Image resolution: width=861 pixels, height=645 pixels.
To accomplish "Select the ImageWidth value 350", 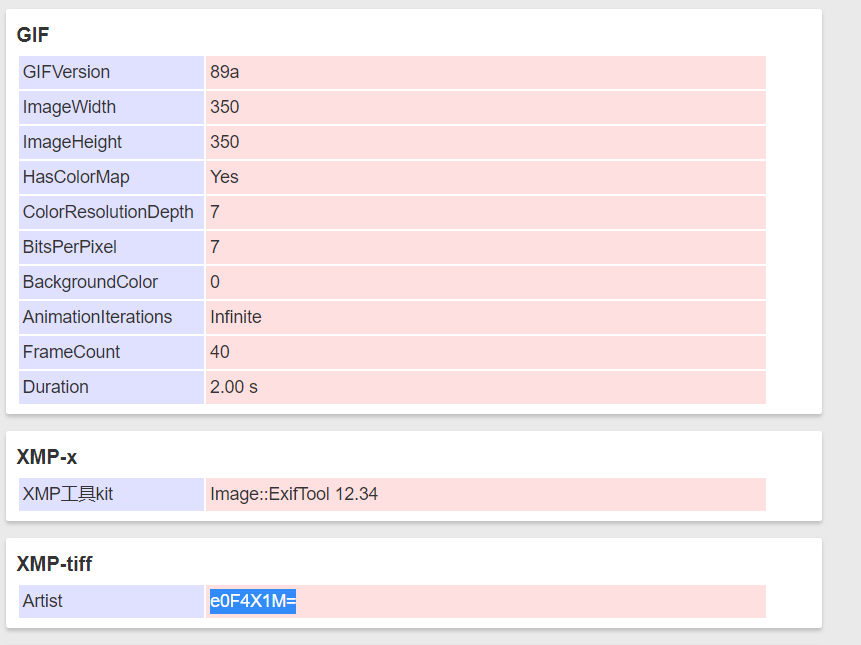I will [x=221, y=107].
